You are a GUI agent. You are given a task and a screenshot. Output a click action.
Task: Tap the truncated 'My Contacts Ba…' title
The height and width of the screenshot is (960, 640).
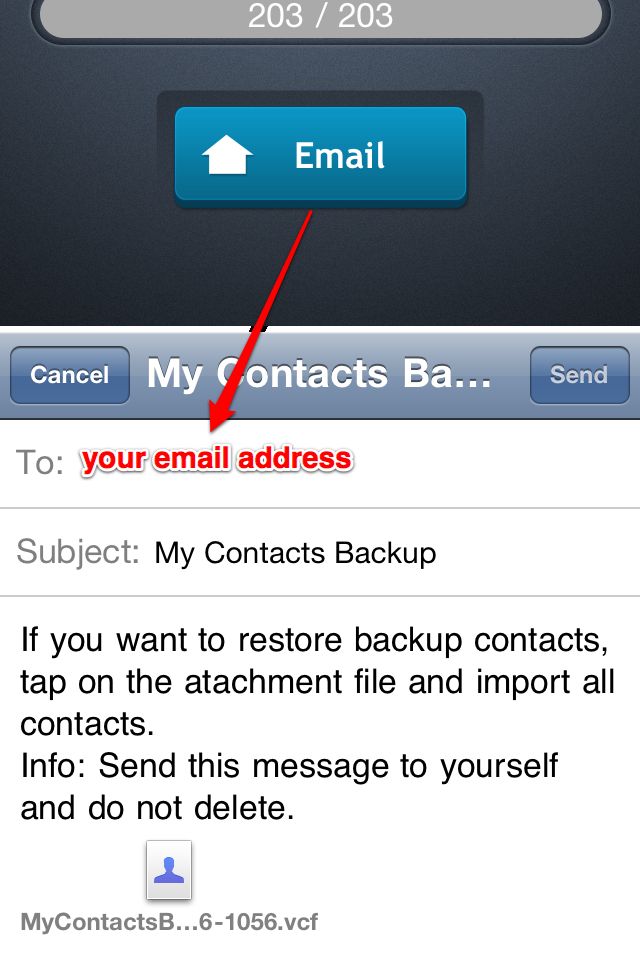pyautogui.click(x=319, y=374)
